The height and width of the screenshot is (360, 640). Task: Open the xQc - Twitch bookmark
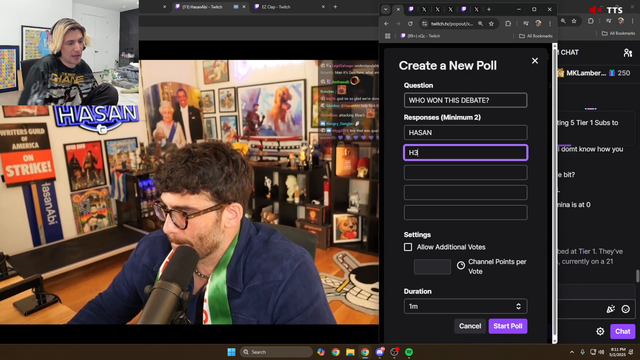(420, 36)
